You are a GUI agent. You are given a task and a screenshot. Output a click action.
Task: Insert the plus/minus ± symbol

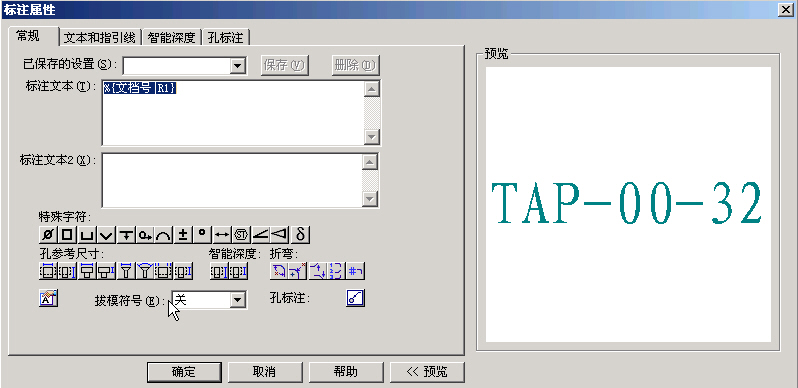click(x=183, y=235)
